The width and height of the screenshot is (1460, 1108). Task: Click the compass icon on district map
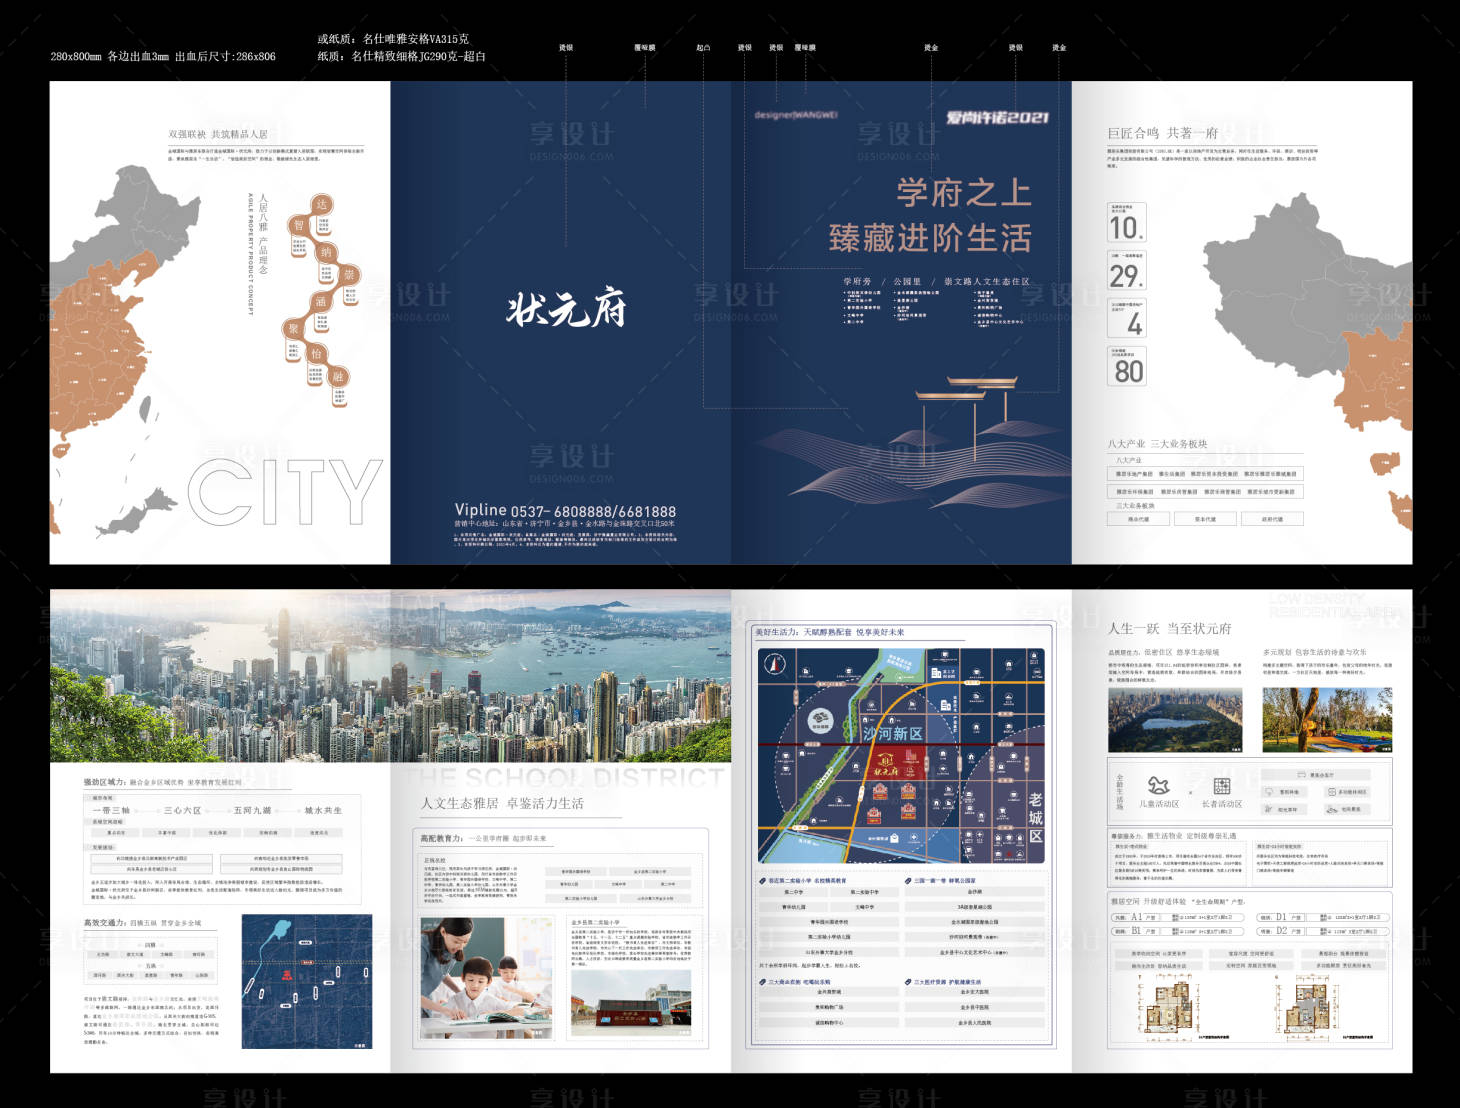pos(774,664)
